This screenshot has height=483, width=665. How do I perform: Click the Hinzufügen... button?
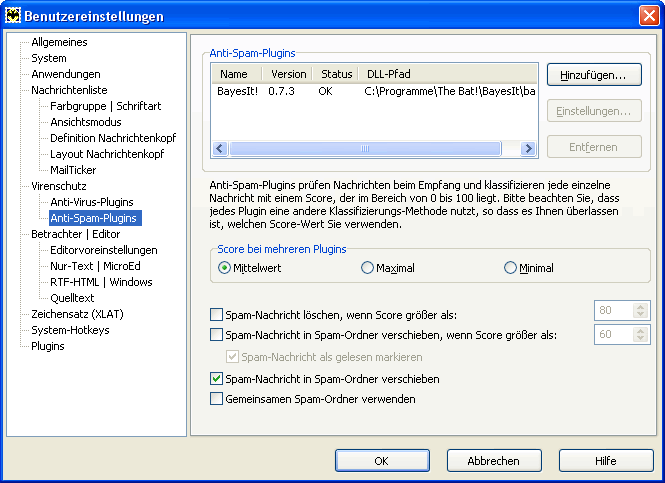click(x=594, y=75)
